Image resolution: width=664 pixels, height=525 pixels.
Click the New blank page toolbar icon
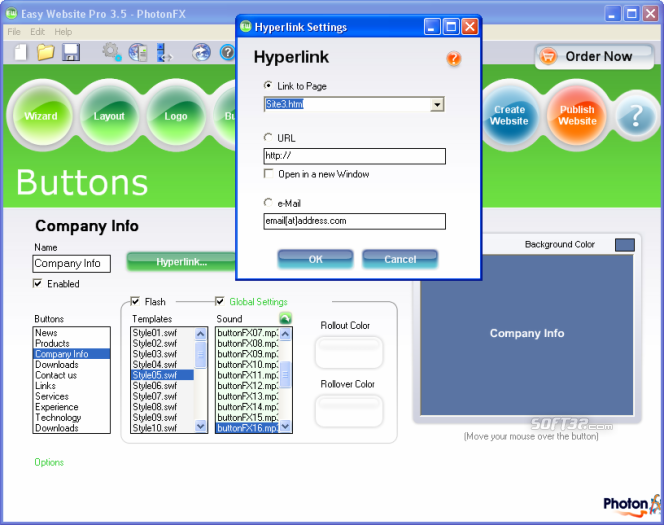20,52
